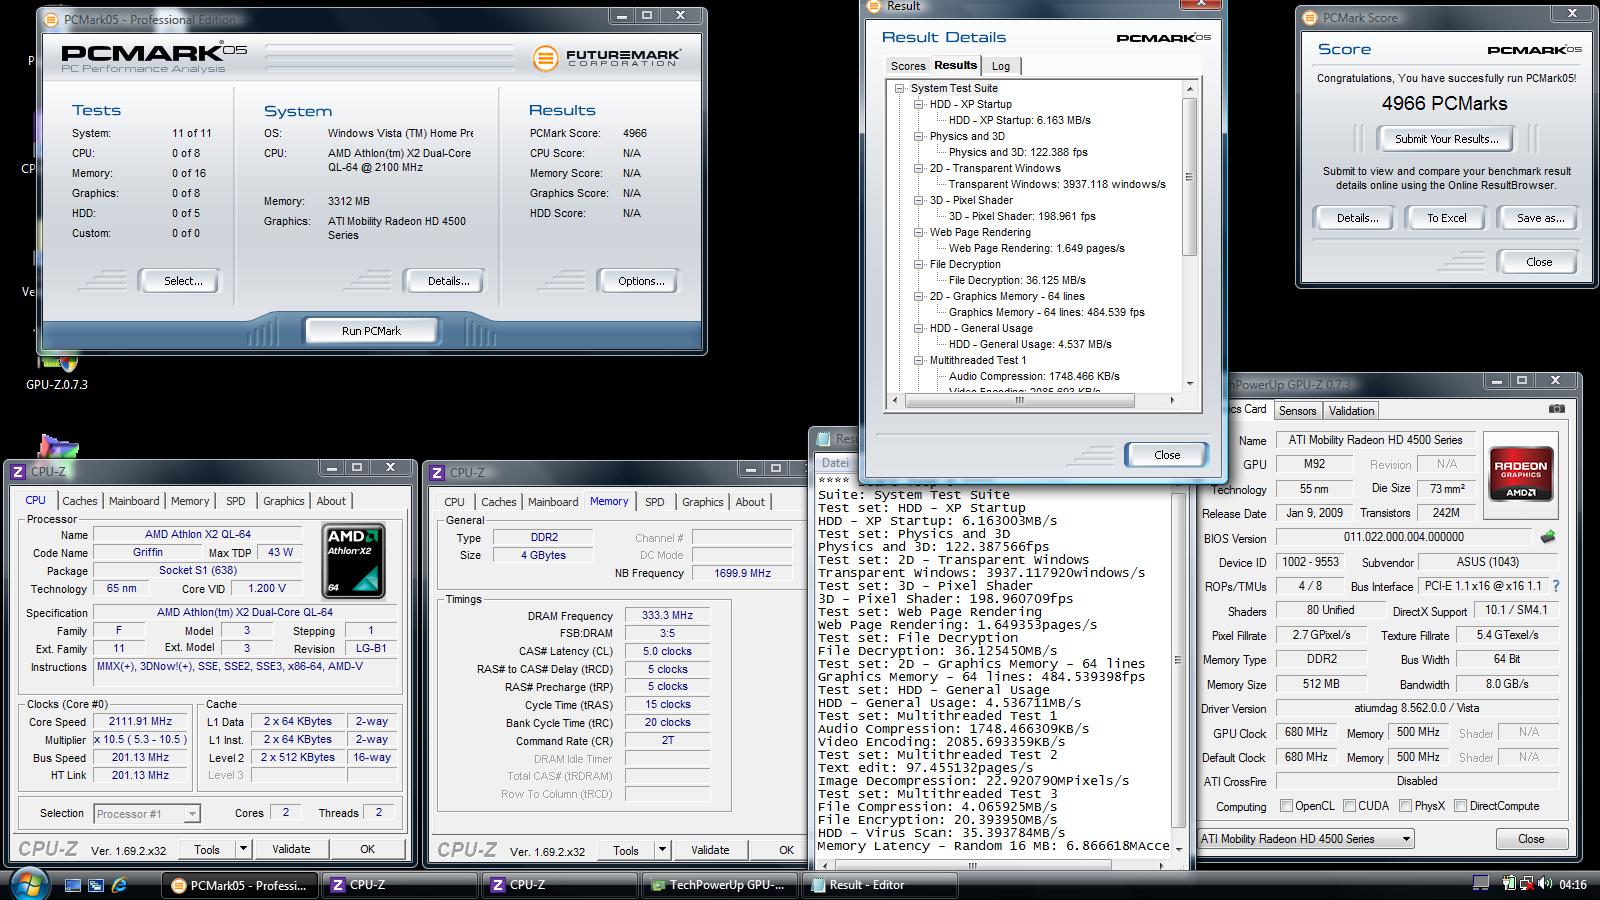Click the Options... button under Results
The width and height of the screenshot is (1600, 900).
641,281
